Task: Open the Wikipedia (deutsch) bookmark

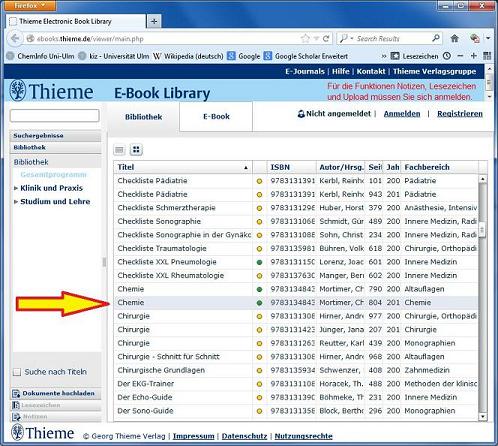Action: point(188,56)
